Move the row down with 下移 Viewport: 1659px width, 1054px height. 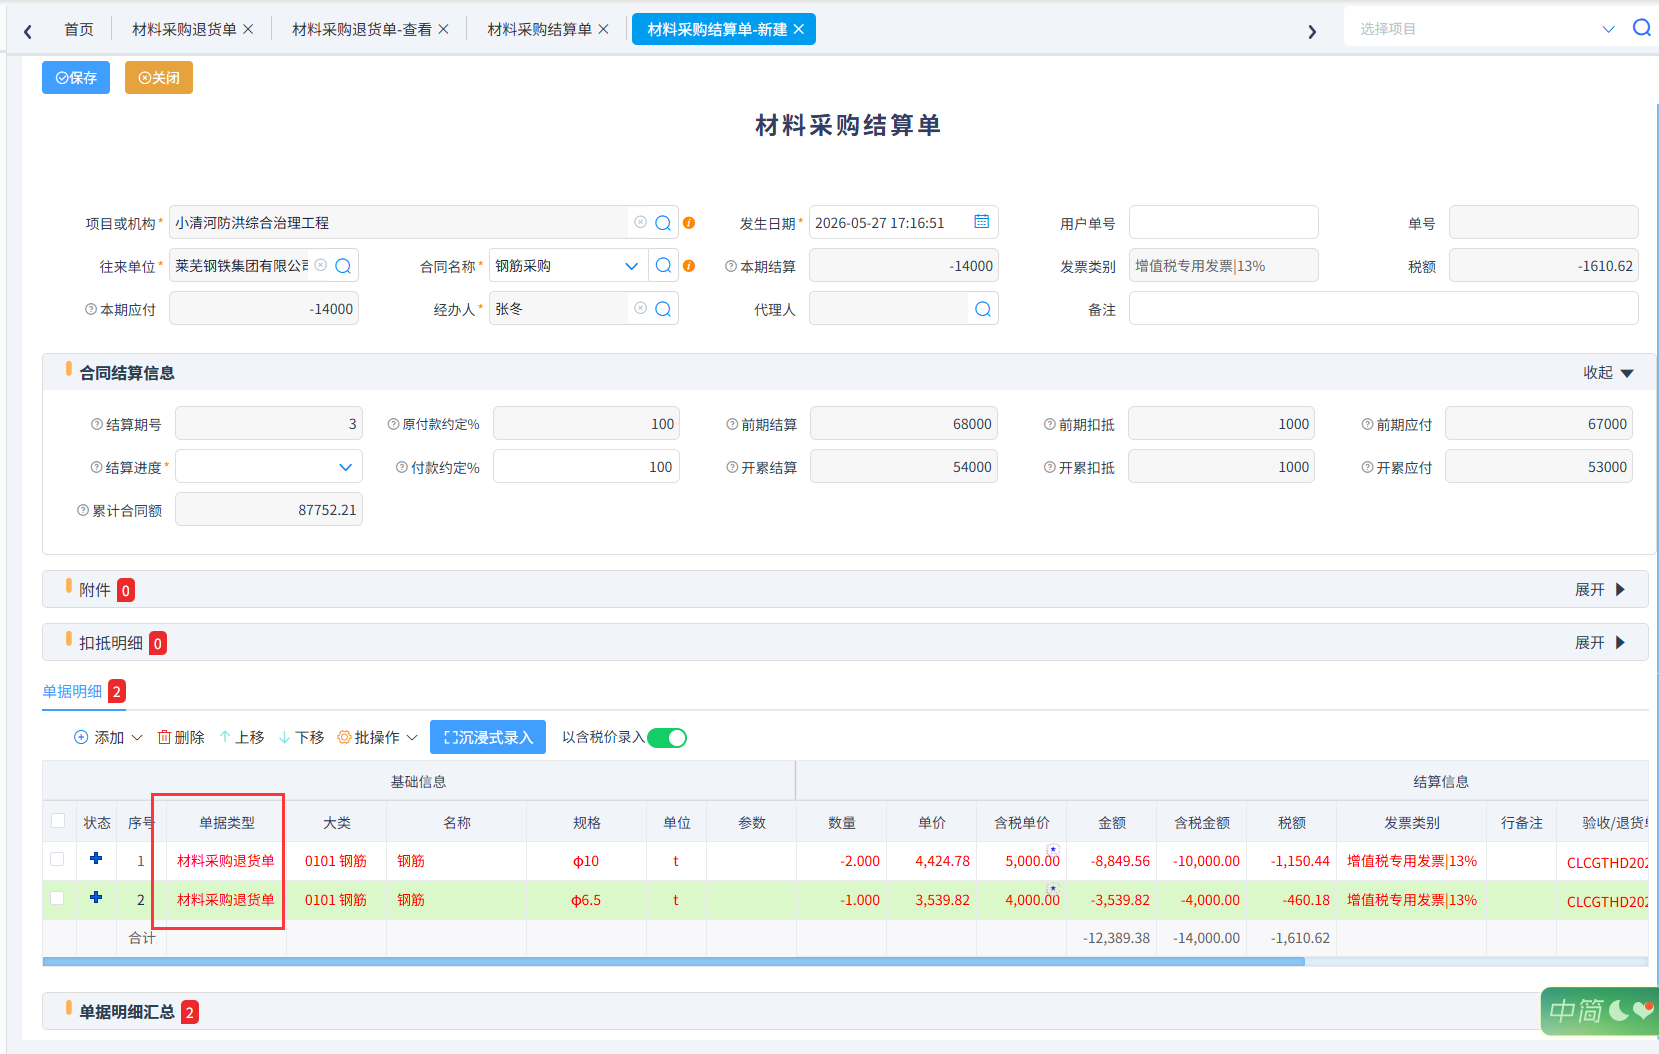(301, 737)
